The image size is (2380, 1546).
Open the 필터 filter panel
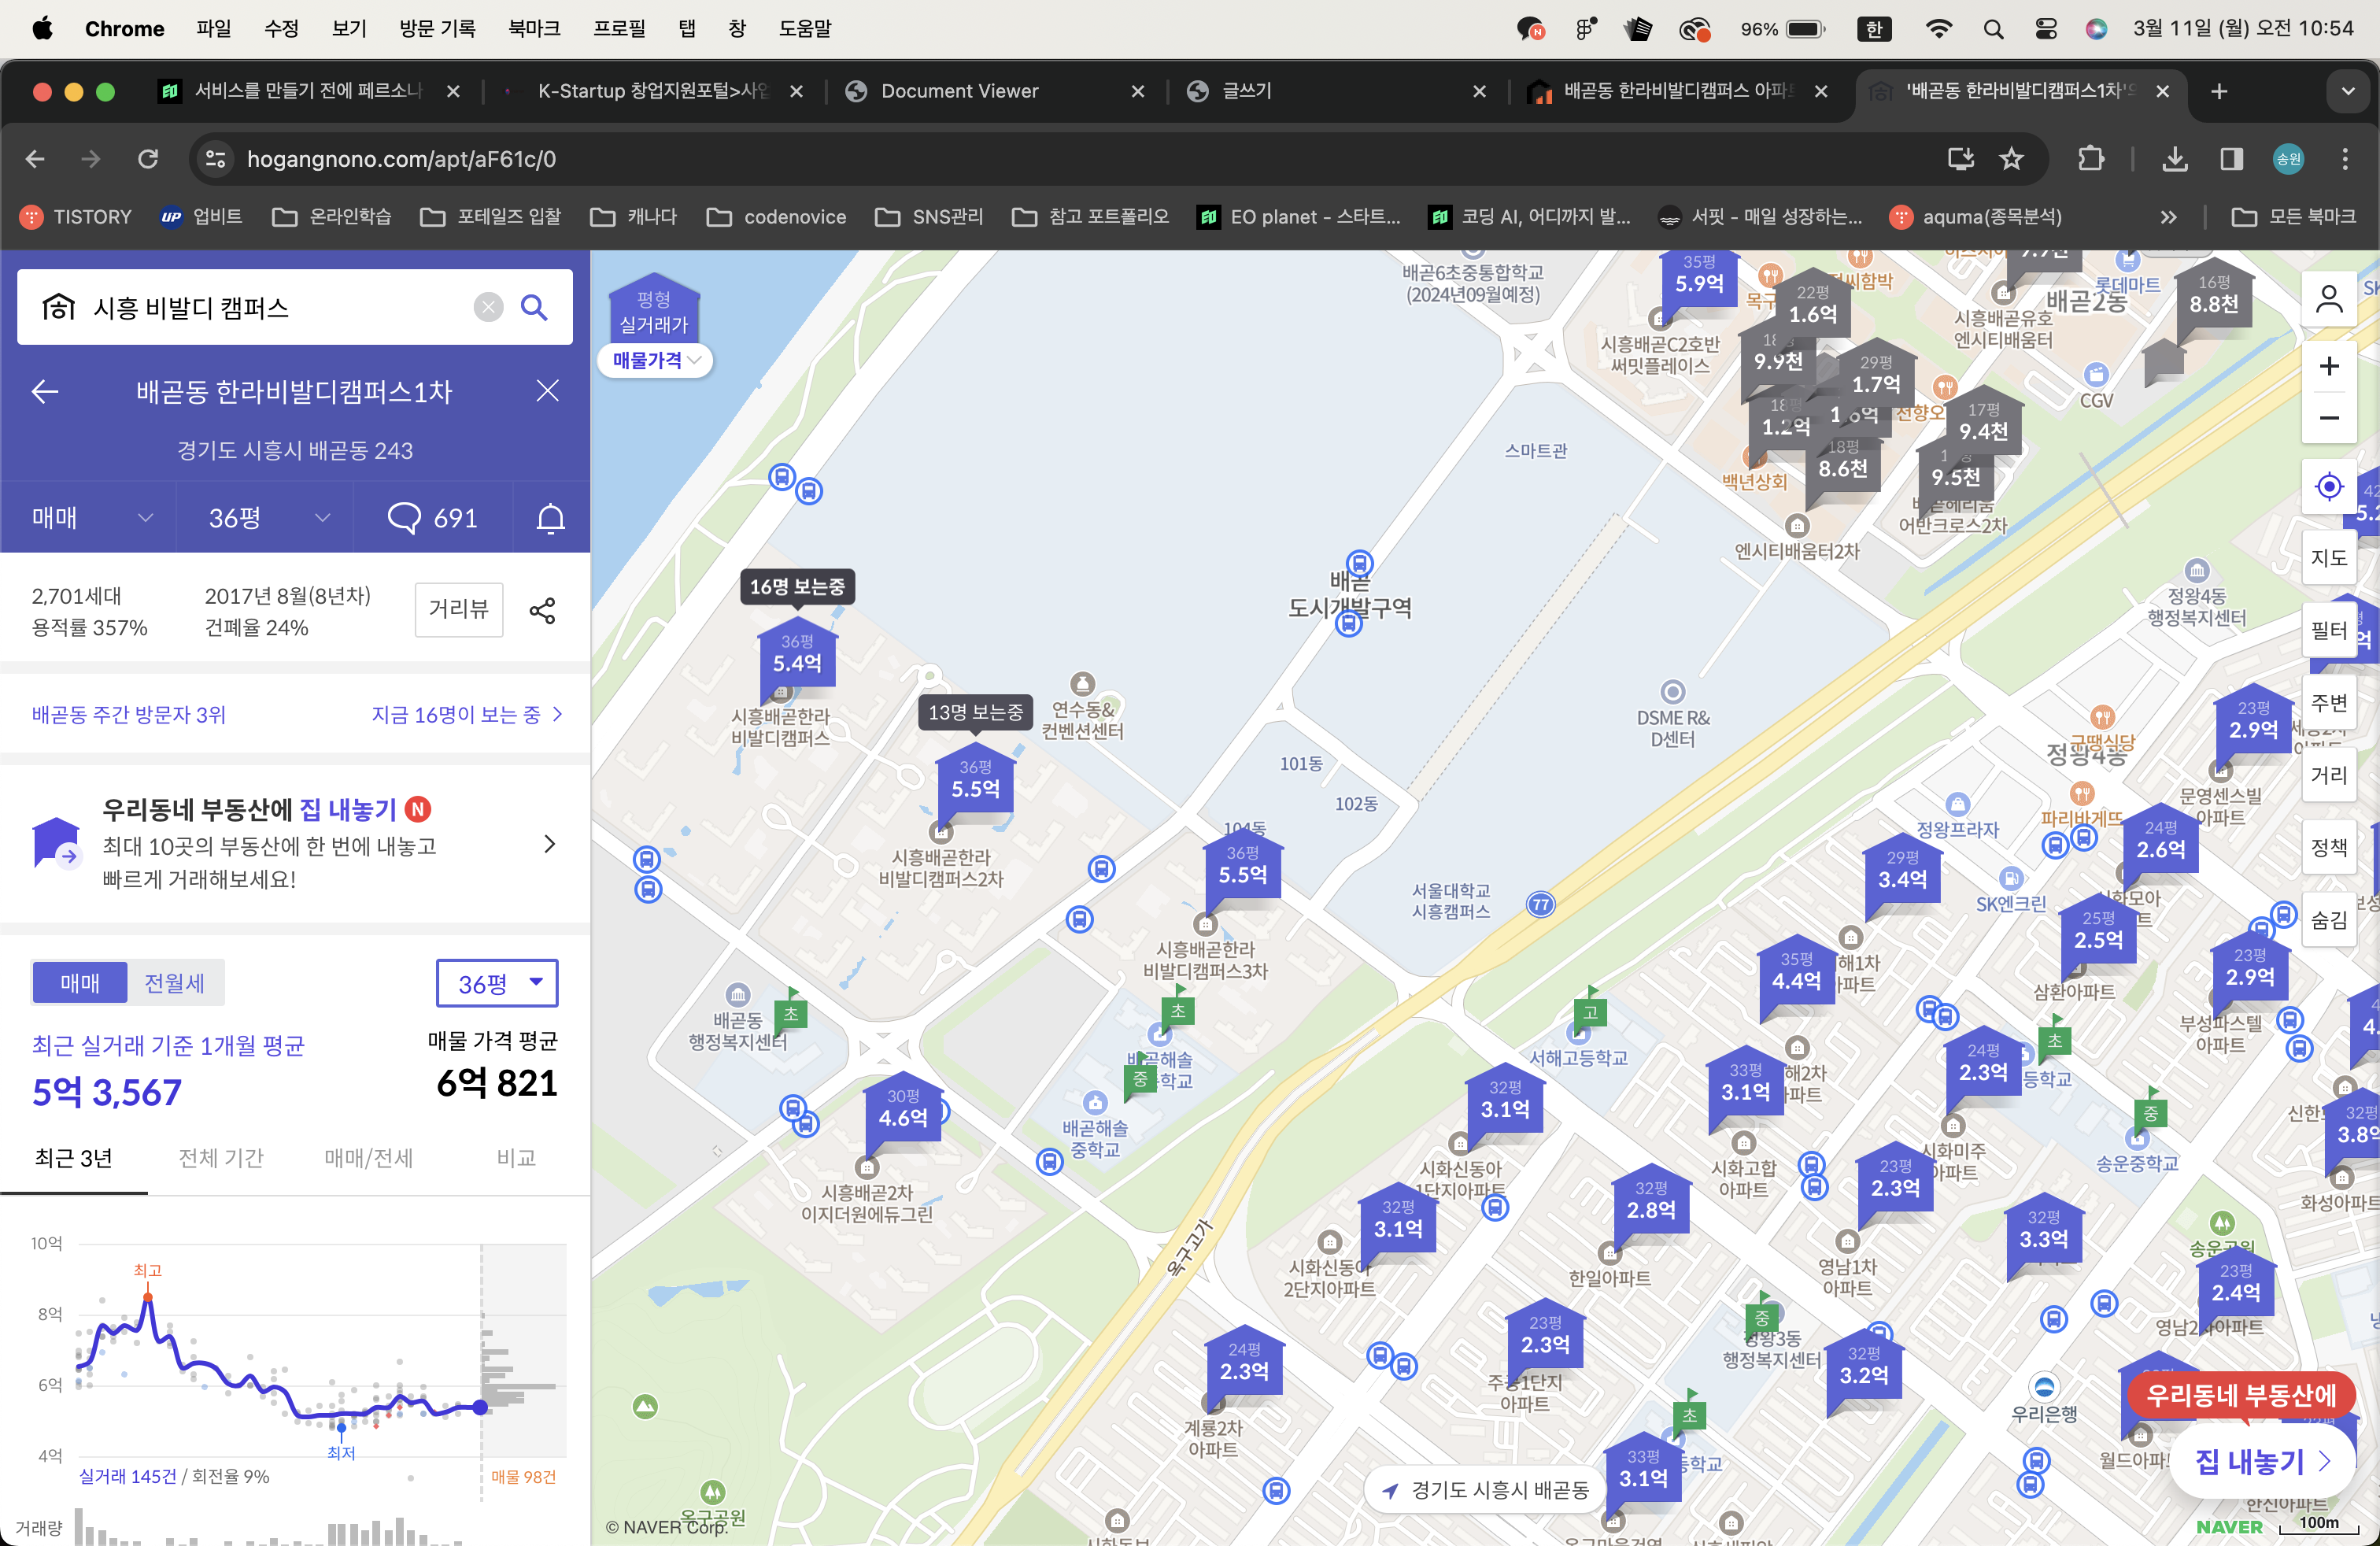coord(2329,630)
